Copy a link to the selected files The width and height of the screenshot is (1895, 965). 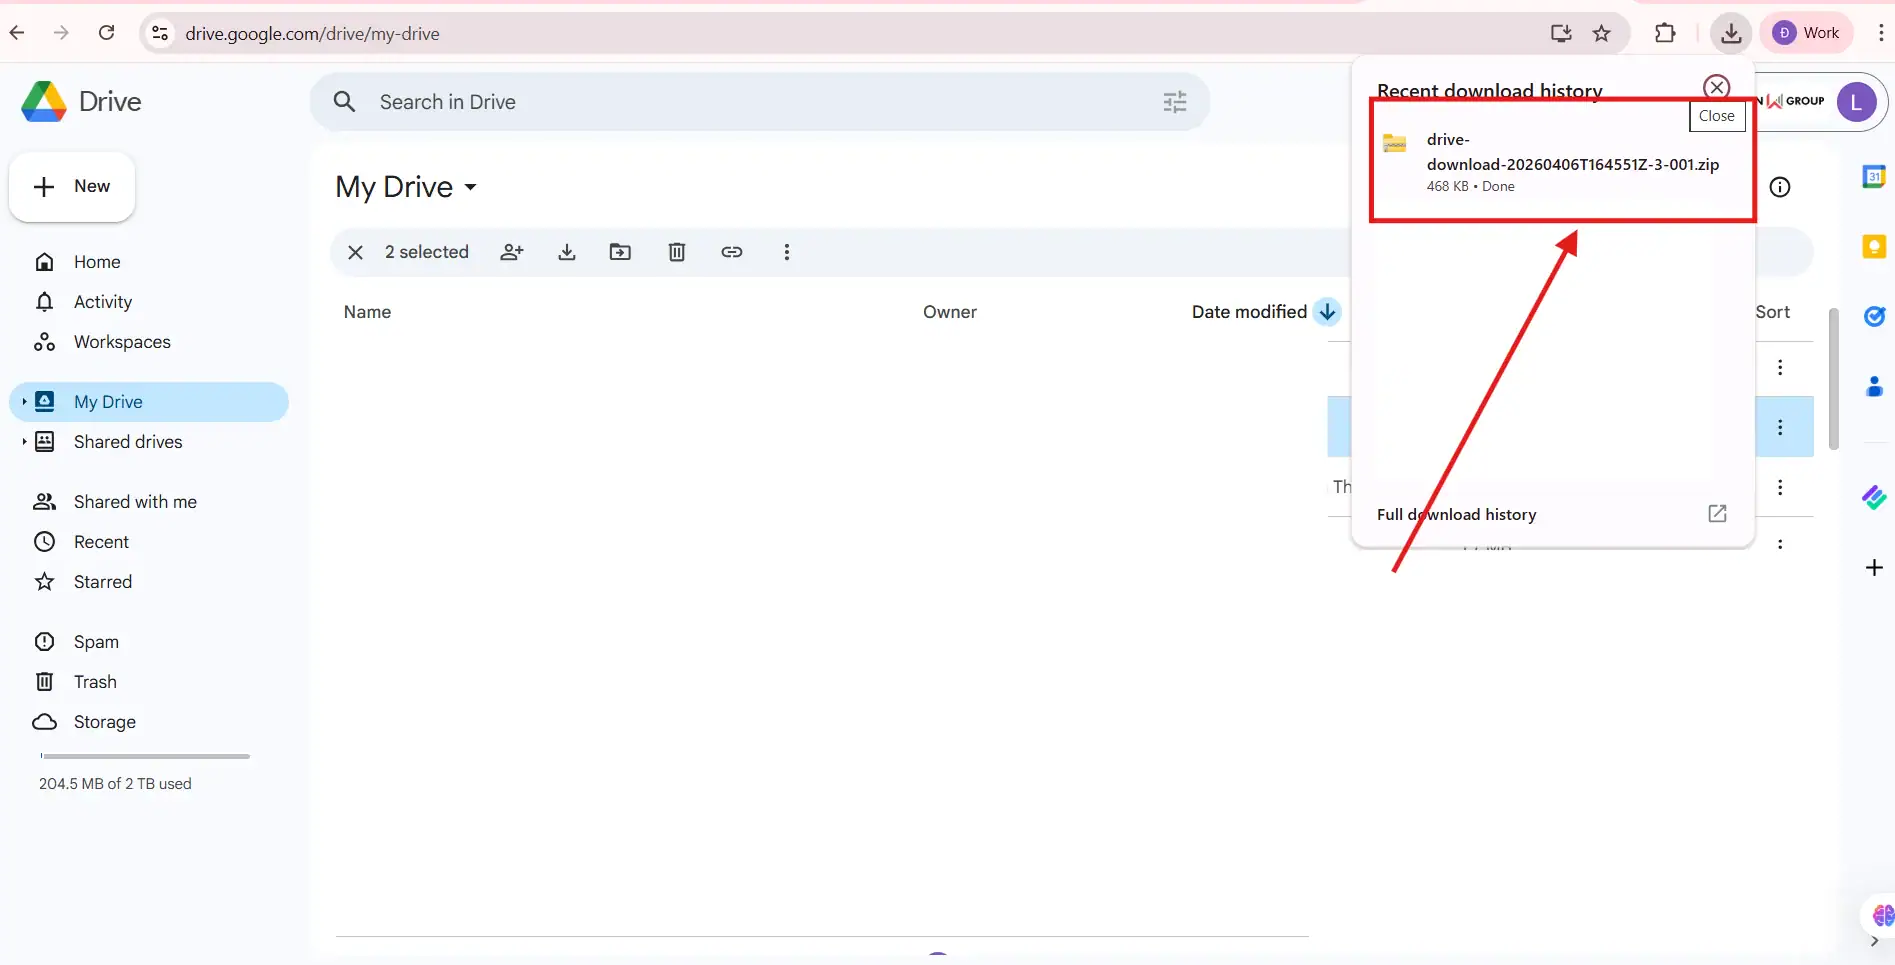click(732, 252)
